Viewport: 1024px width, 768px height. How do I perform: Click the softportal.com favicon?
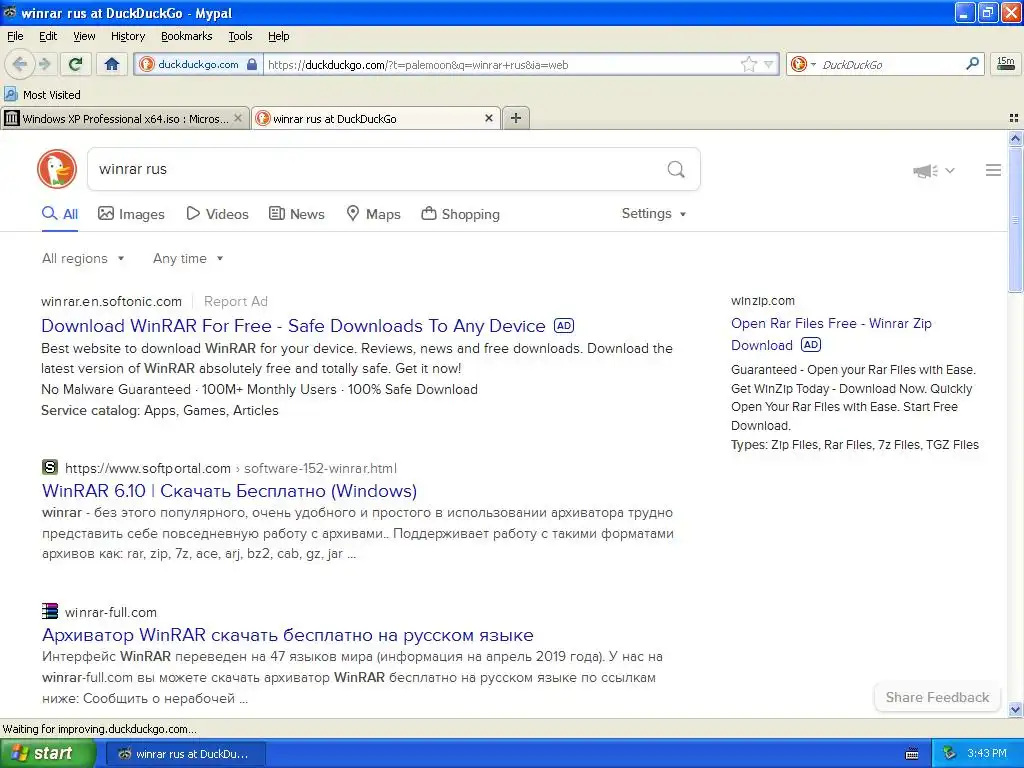(x=50, y=467)
